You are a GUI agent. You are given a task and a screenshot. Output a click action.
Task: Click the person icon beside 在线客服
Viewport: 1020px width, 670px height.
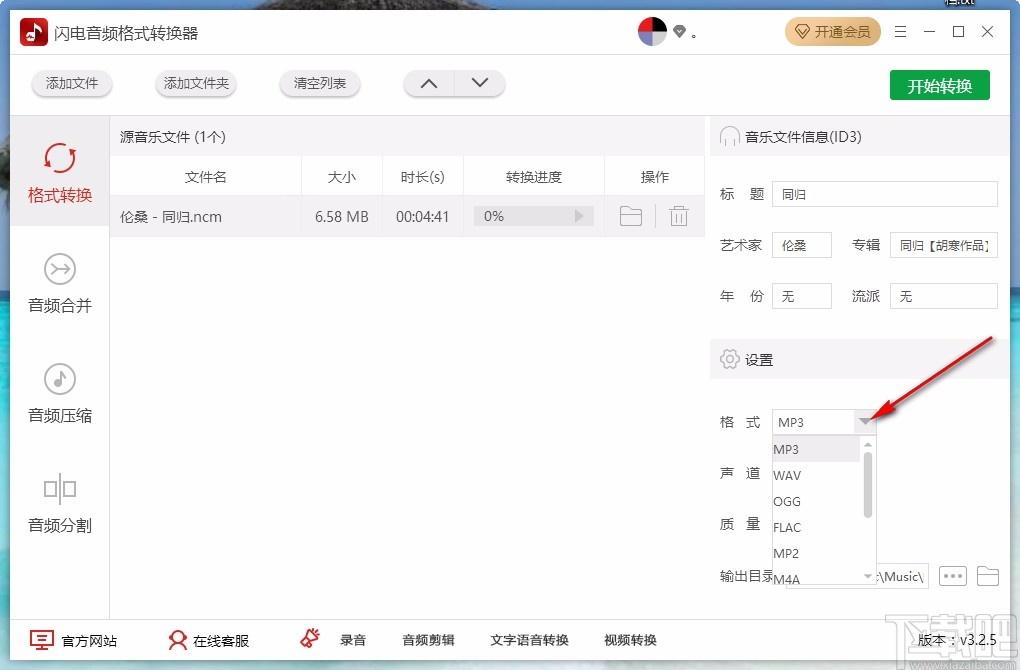point(177,640)
